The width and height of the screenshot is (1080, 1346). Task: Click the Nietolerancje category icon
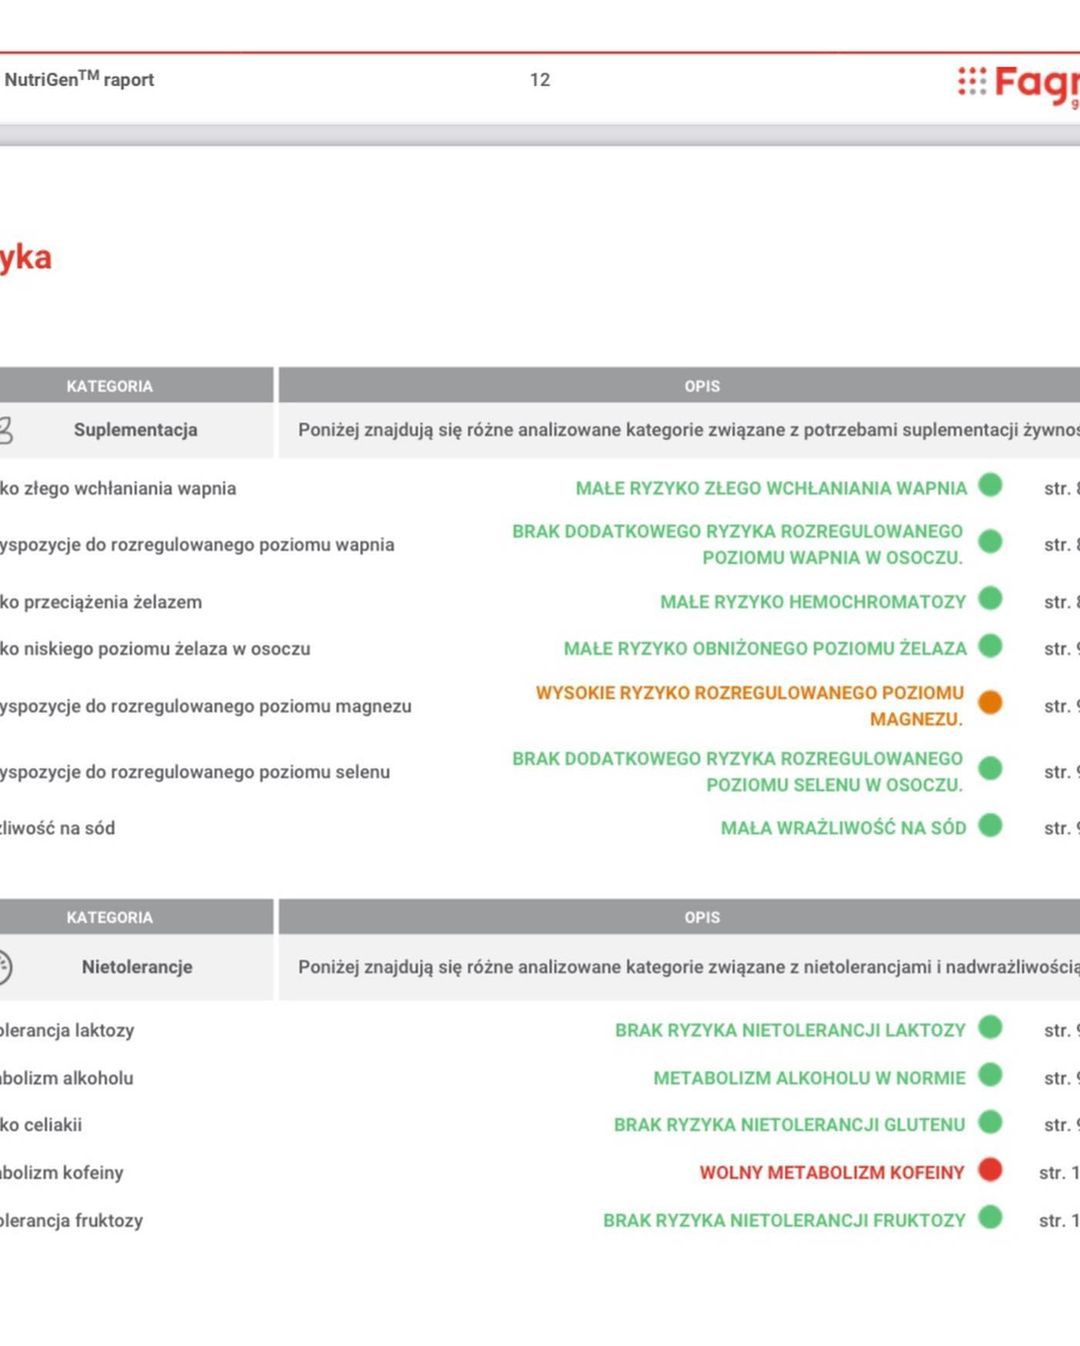(x=4, y=967)
